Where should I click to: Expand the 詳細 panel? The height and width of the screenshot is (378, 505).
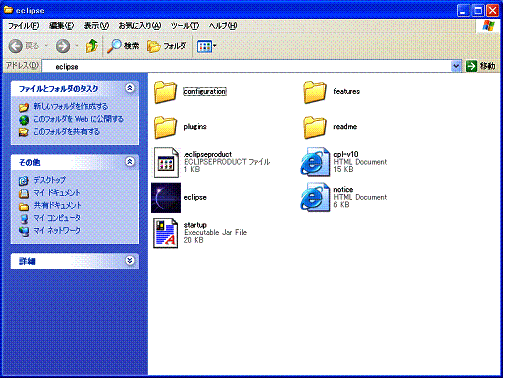[x=130, y=260]
